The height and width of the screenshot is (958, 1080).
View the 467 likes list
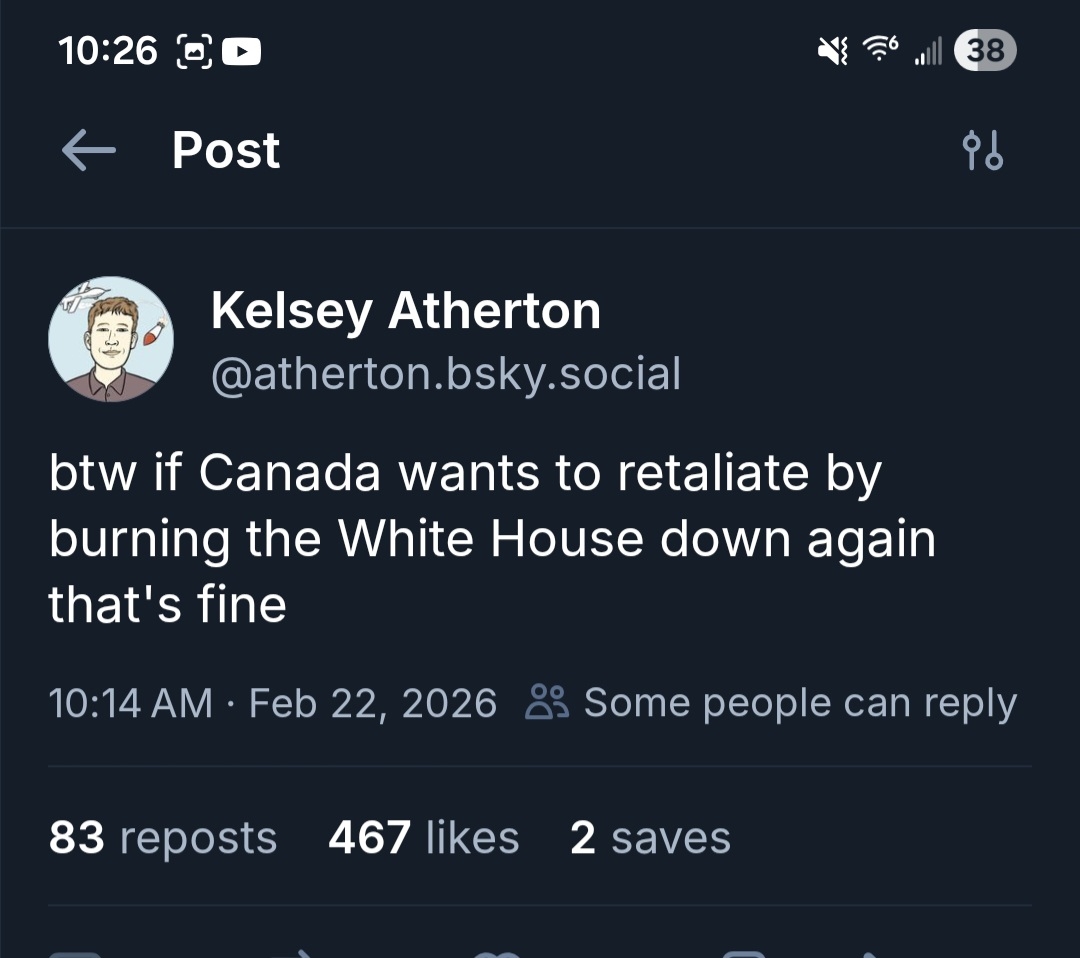(423, 837)
